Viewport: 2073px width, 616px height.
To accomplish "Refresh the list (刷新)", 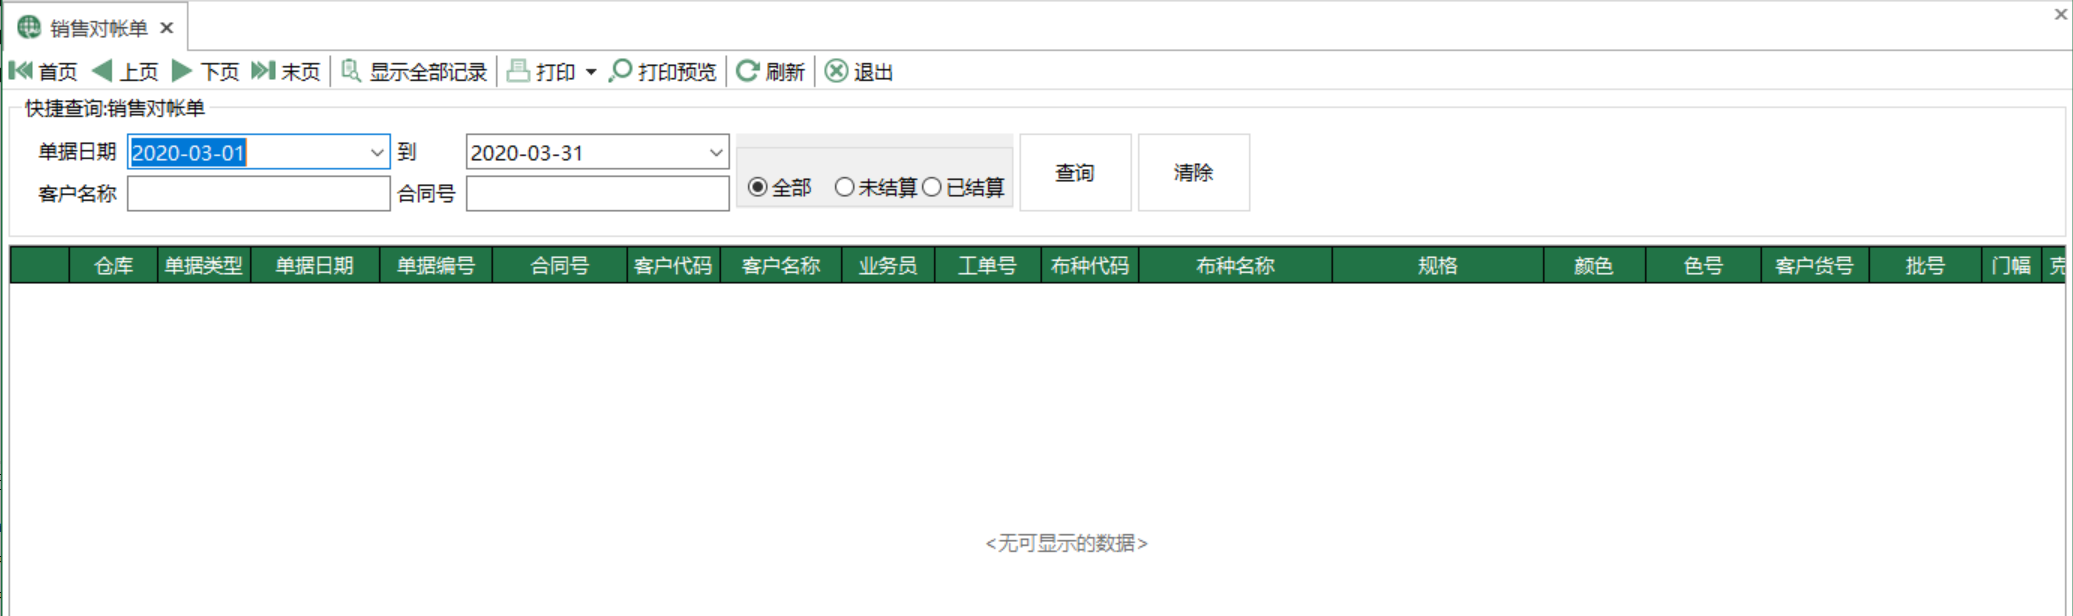I will coord(770,71).
